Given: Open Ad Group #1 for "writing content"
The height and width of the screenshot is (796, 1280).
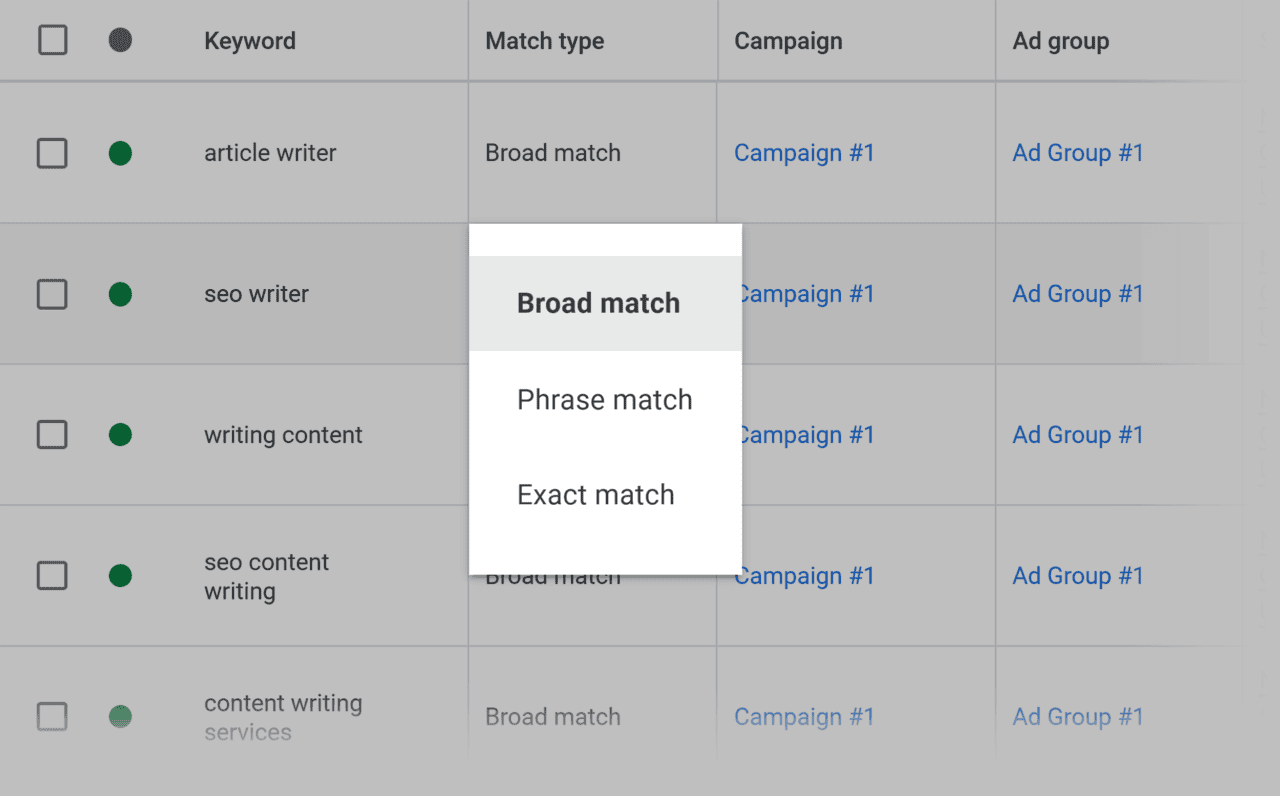Looking at the screenshot, I should (x=1078, y=434).
